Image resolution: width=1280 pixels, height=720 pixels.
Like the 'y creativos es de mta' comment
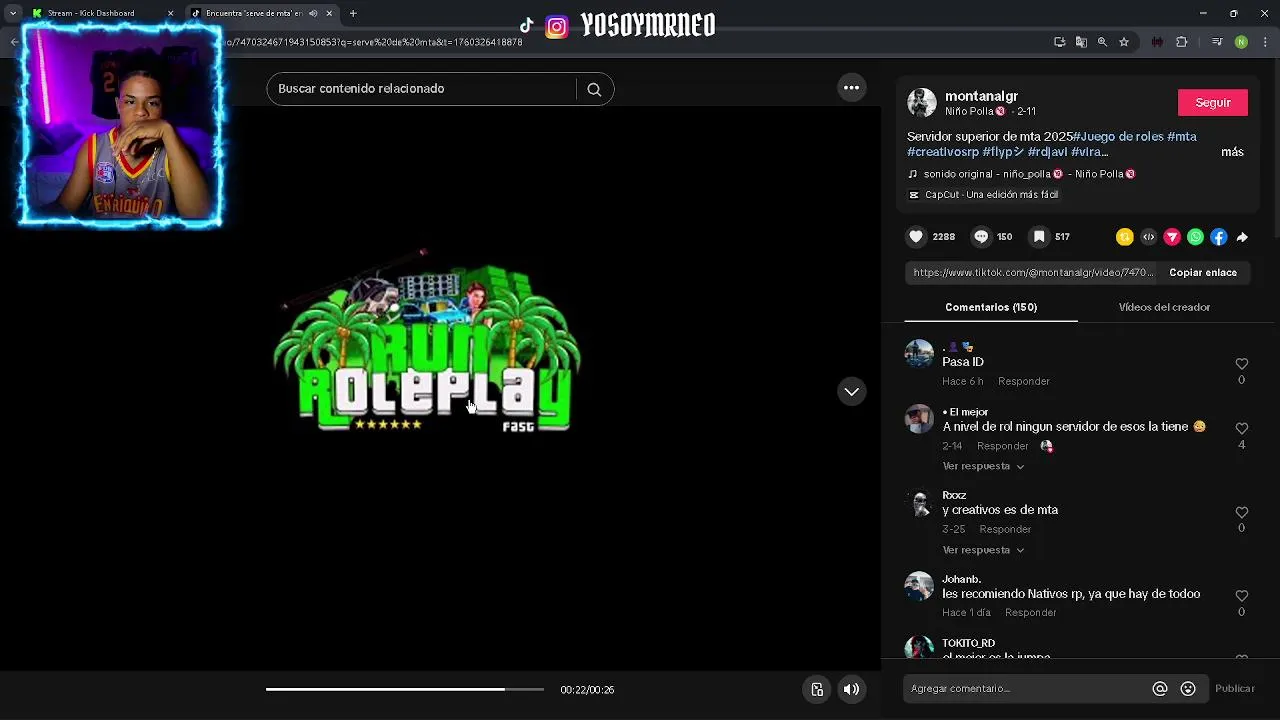click(1241, 512)
